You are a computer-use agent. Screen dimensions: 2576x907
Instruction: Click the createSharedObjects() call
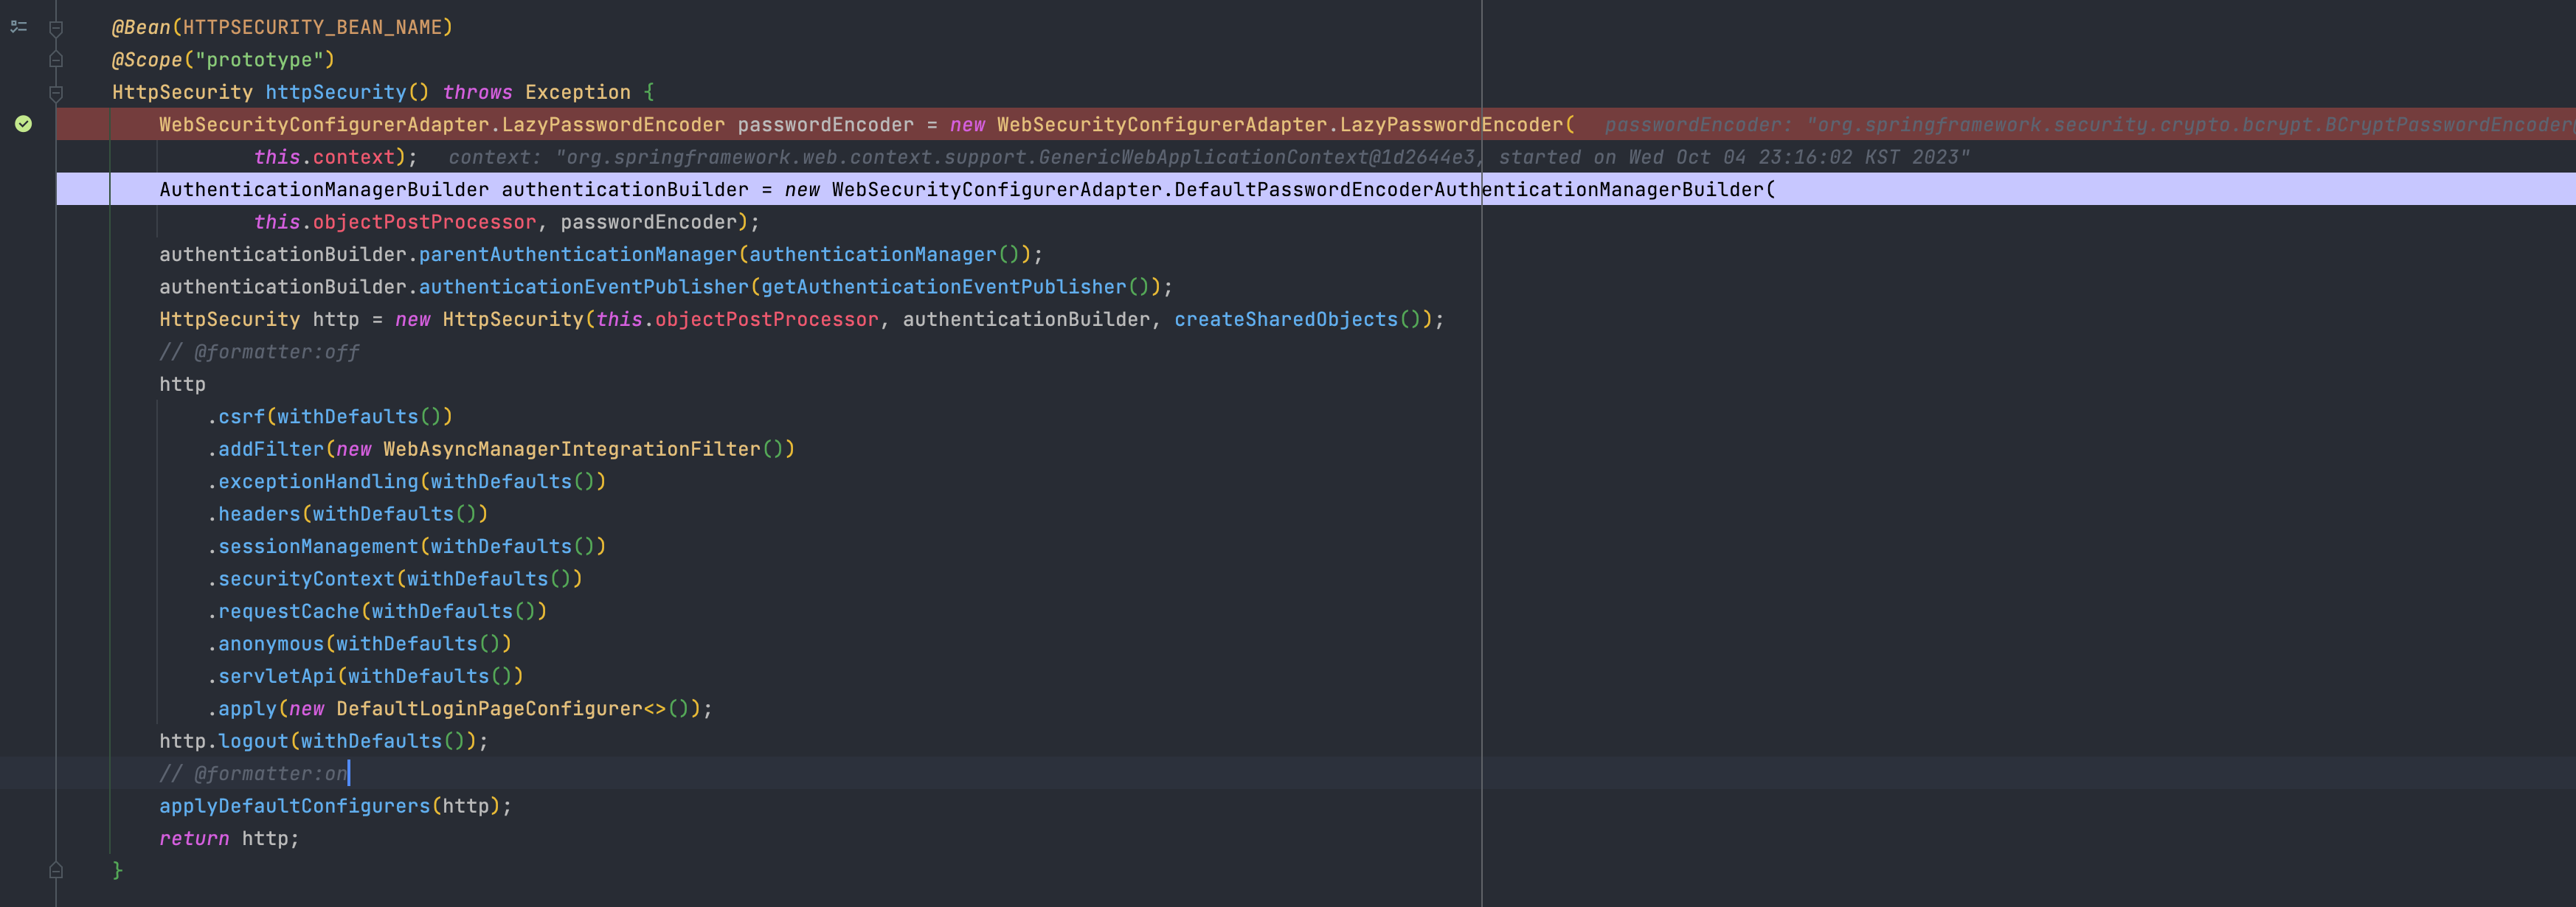[x=1285, y=320]
